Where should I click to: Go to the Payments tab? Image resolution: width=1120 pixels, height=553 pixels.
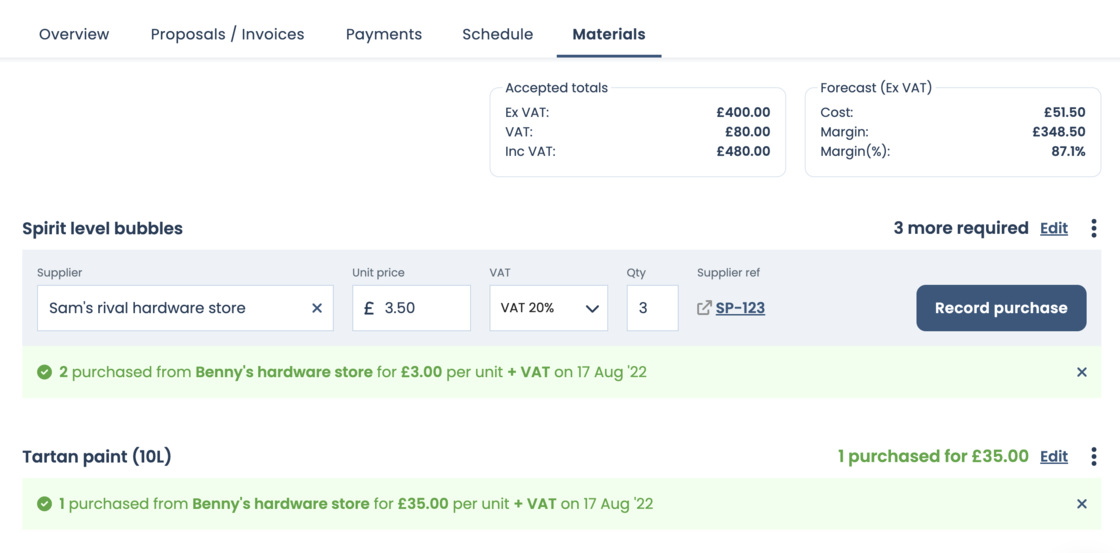[x=383, y=34]
